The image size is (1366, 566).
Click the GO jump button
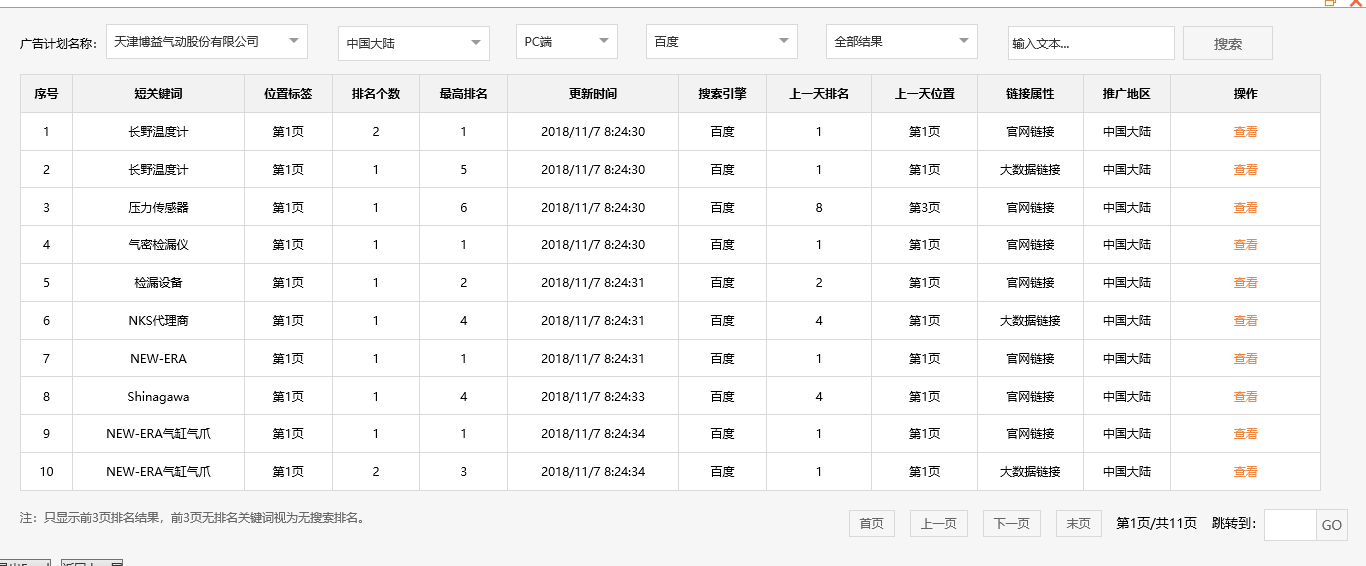coord(1332,525)
